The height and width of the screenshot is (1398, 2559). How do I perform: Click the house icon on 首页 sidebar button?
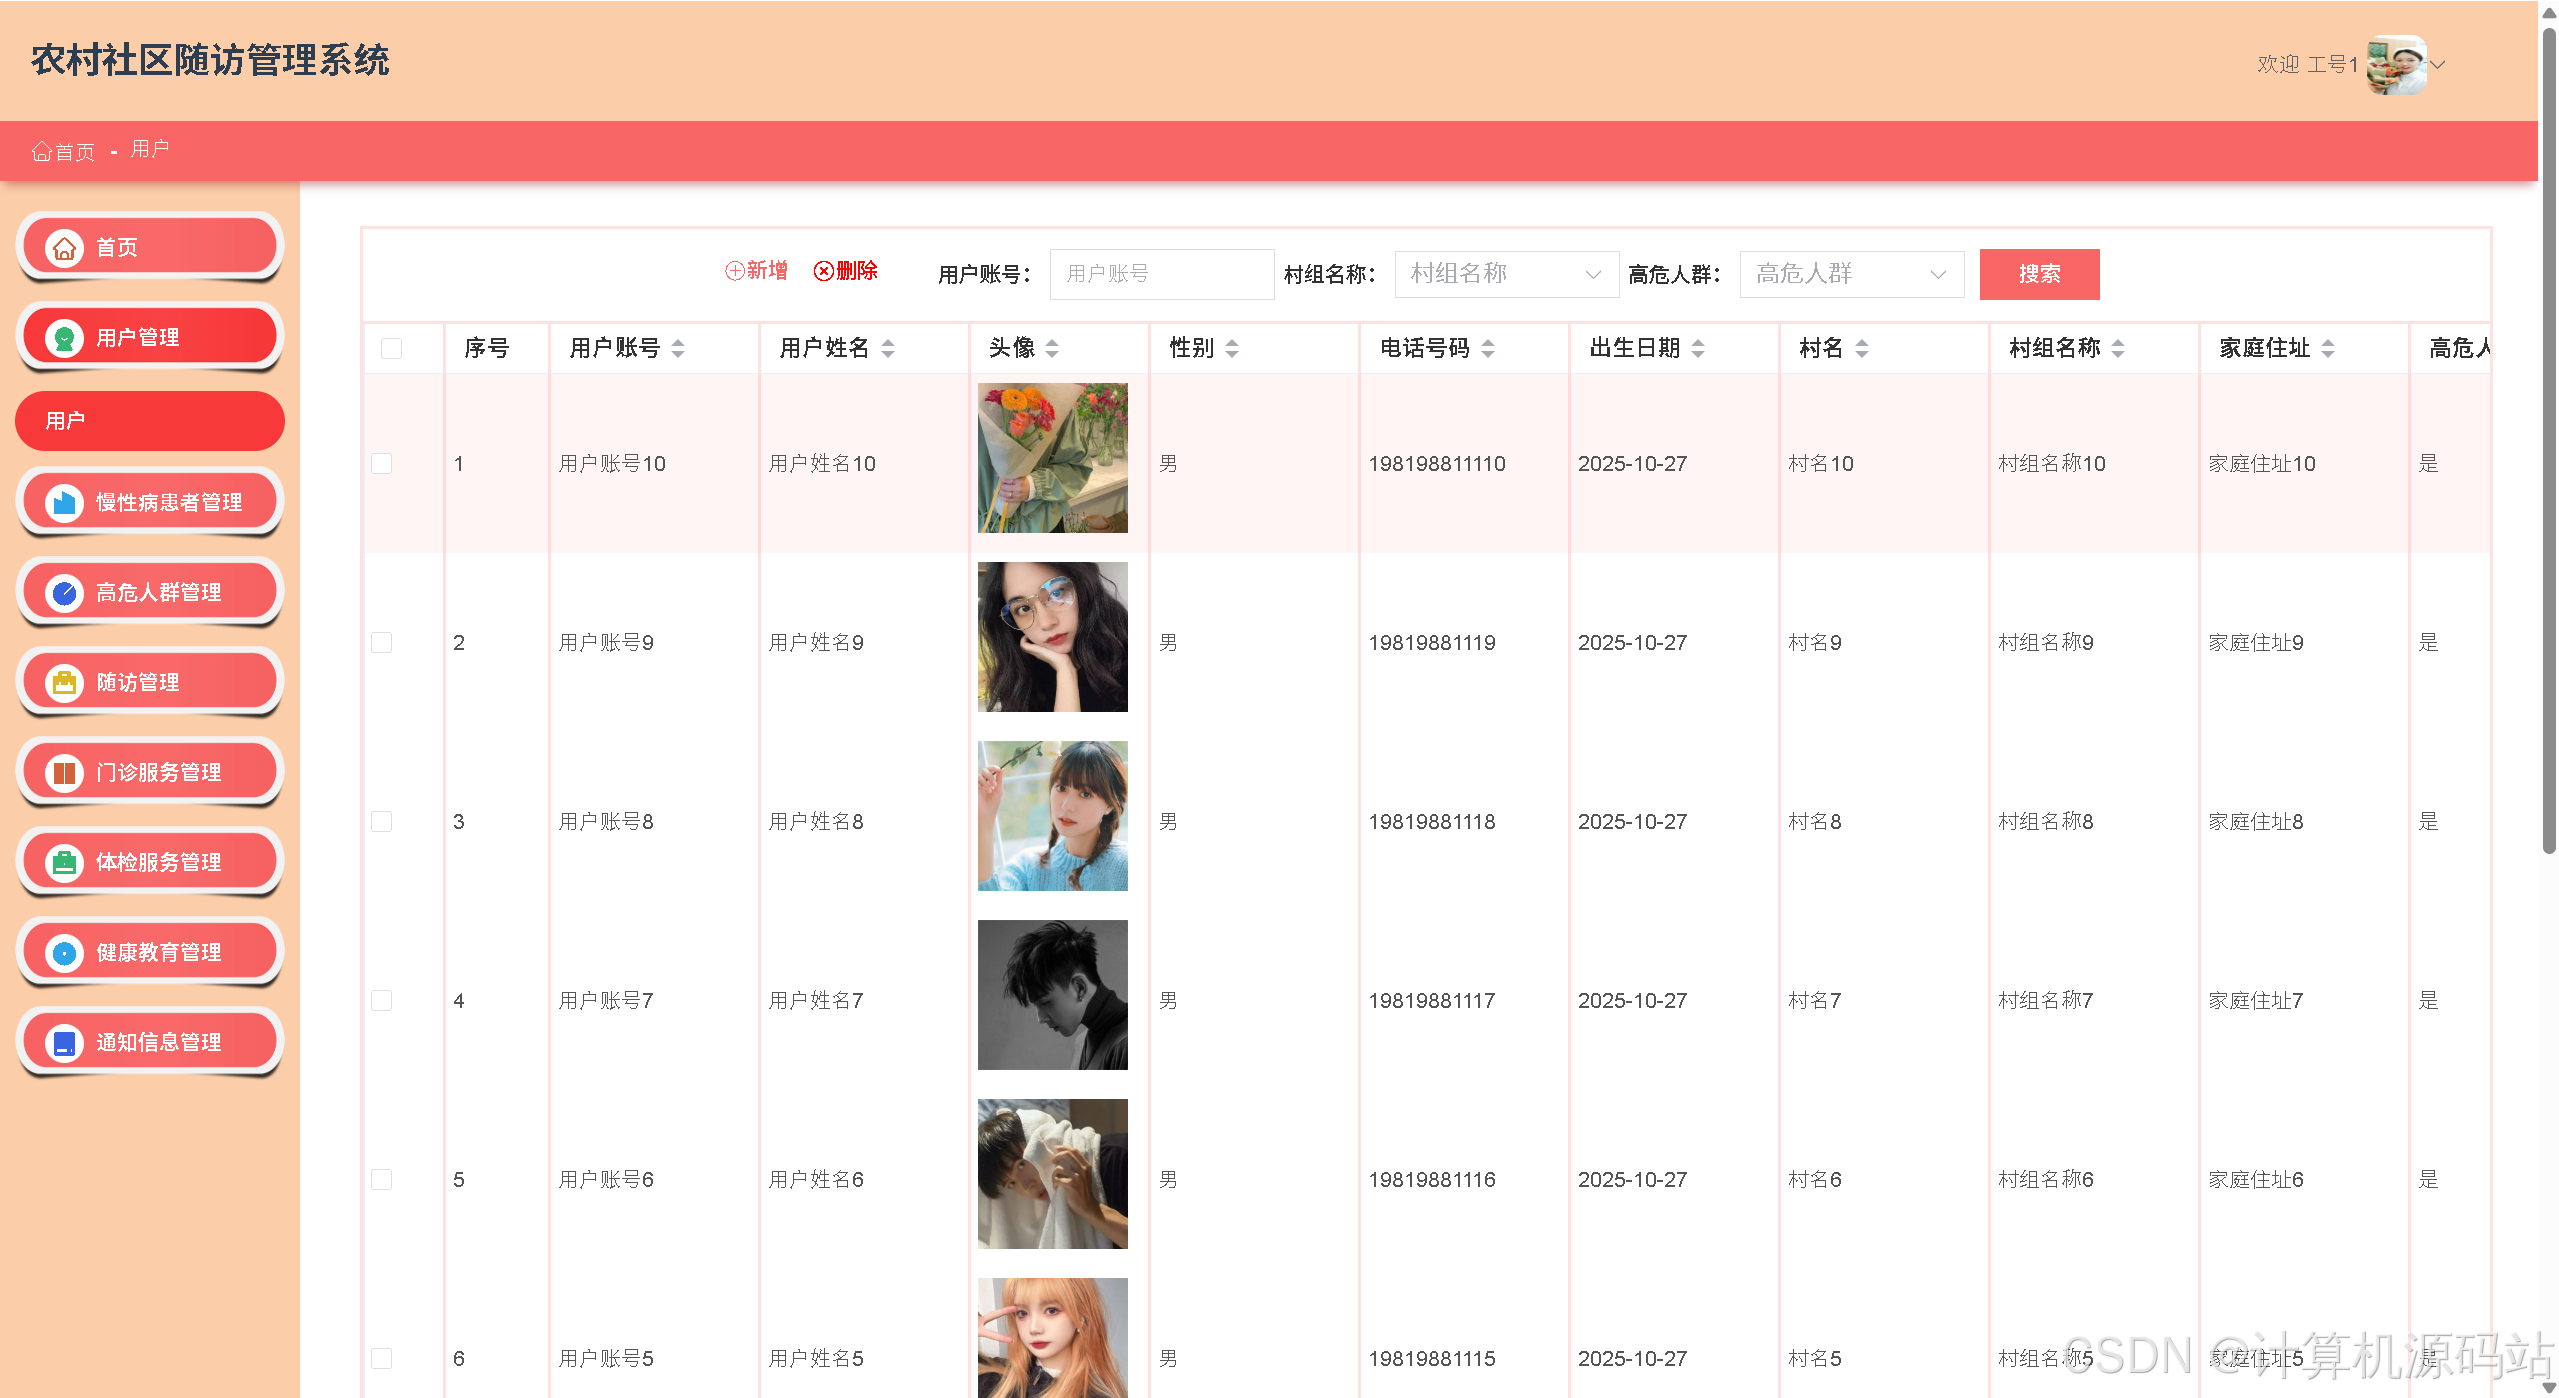(x=64, y=247)
